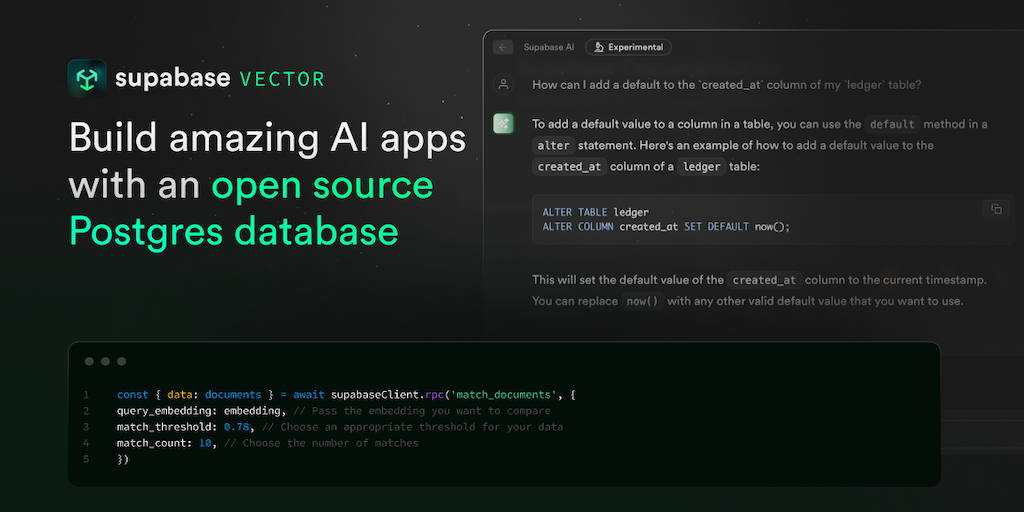The width and height of the screenshot is (1024, 512).
Task: Click the green Supabase AI avatar icon
Action: coord(503,124)
